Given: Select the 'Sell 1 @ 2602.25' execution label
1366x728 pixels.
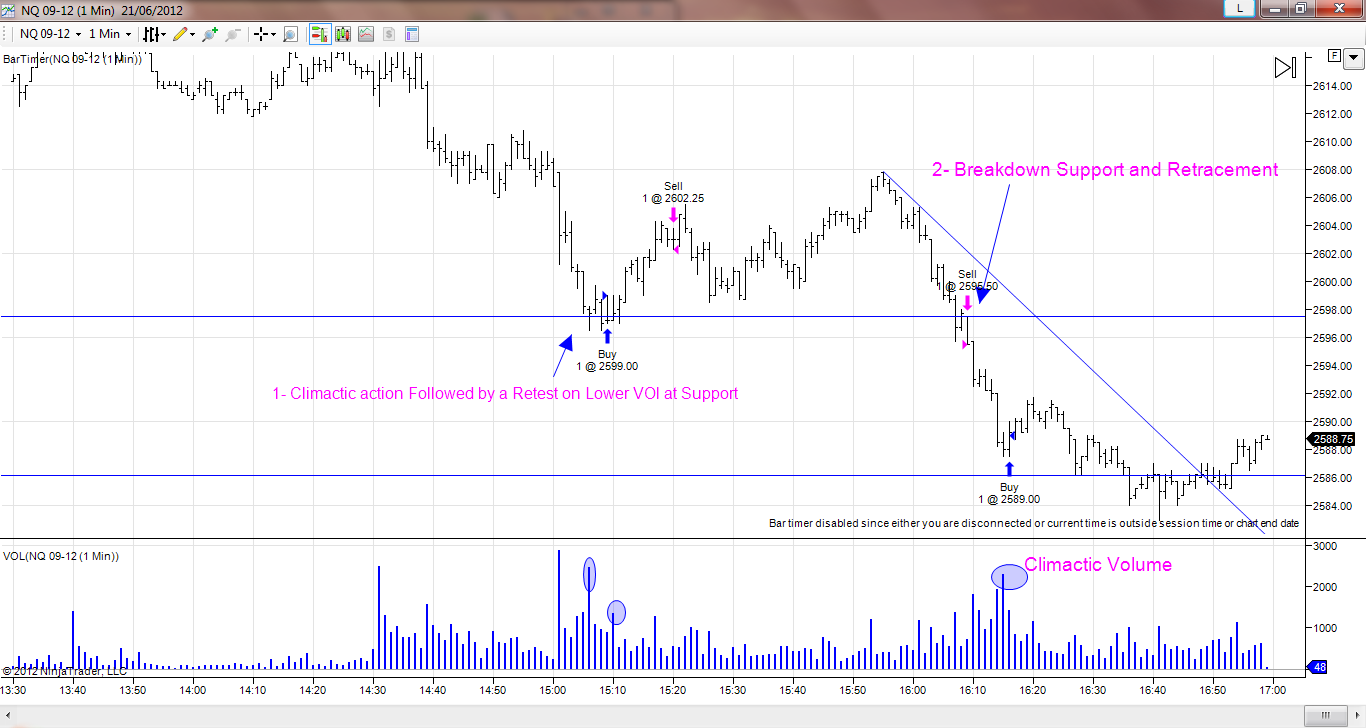Looking at the screenshot, I should point(674,192).
